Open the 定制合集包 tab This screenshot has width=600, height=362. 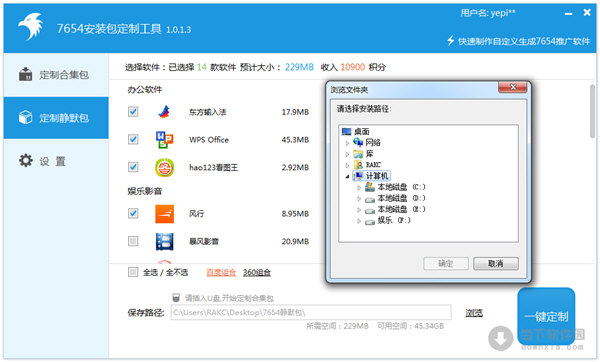coord(56,75)
